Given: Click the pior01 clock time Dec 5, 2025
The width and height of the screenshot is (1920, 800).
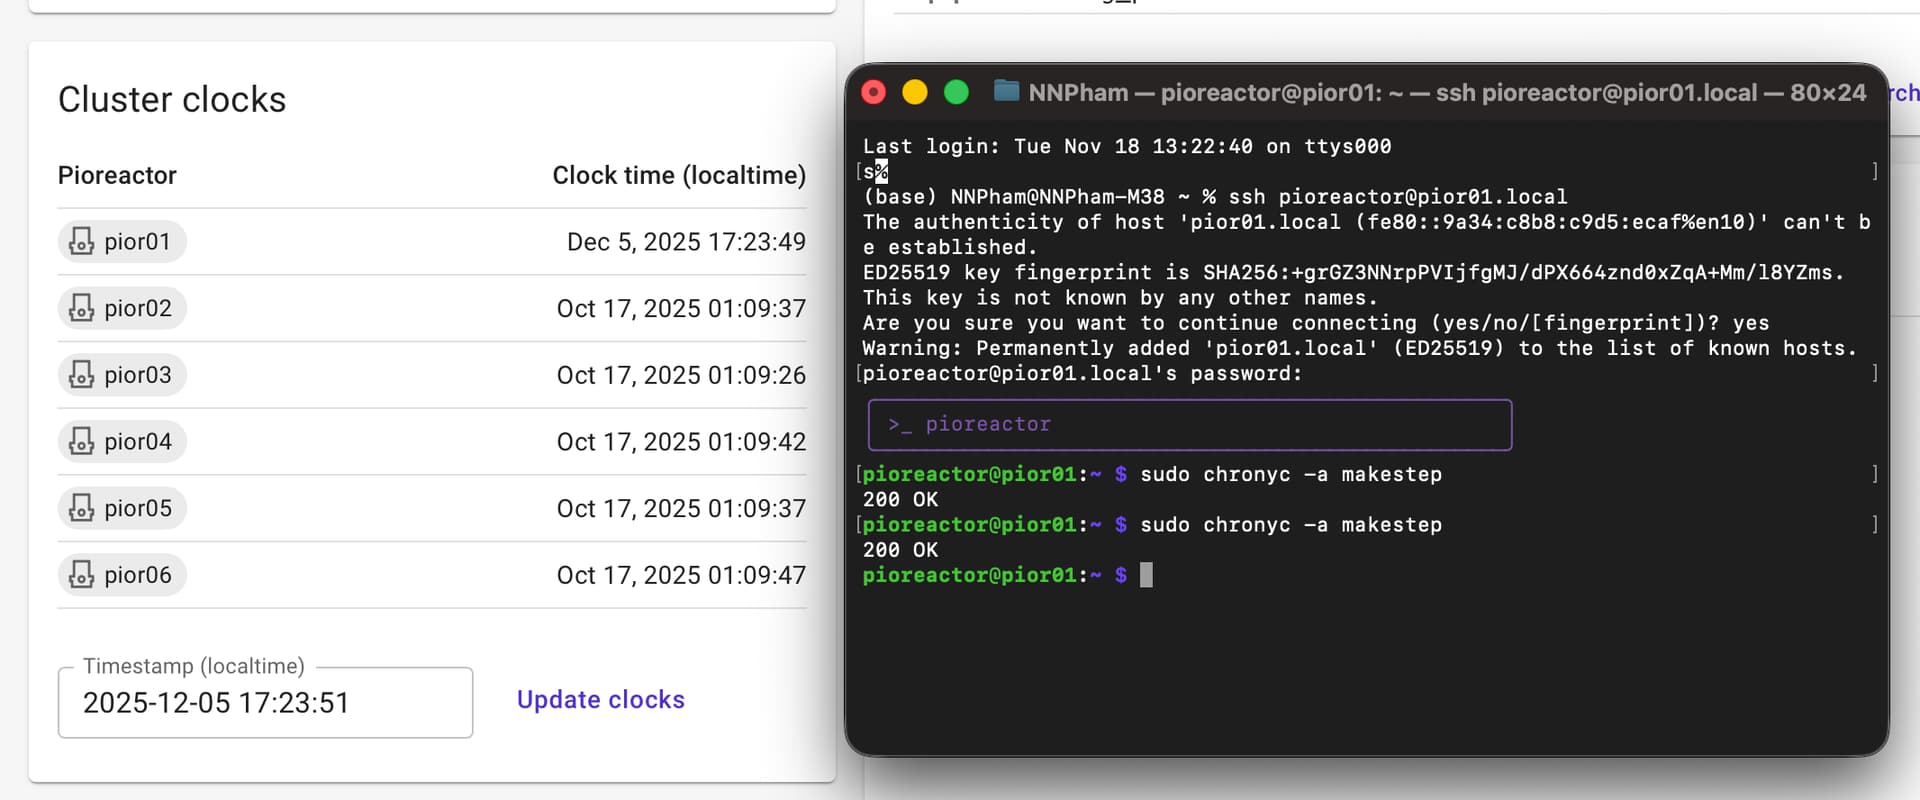Looking at the screenshot, I should pyautogui.click(x=686, y=242).
